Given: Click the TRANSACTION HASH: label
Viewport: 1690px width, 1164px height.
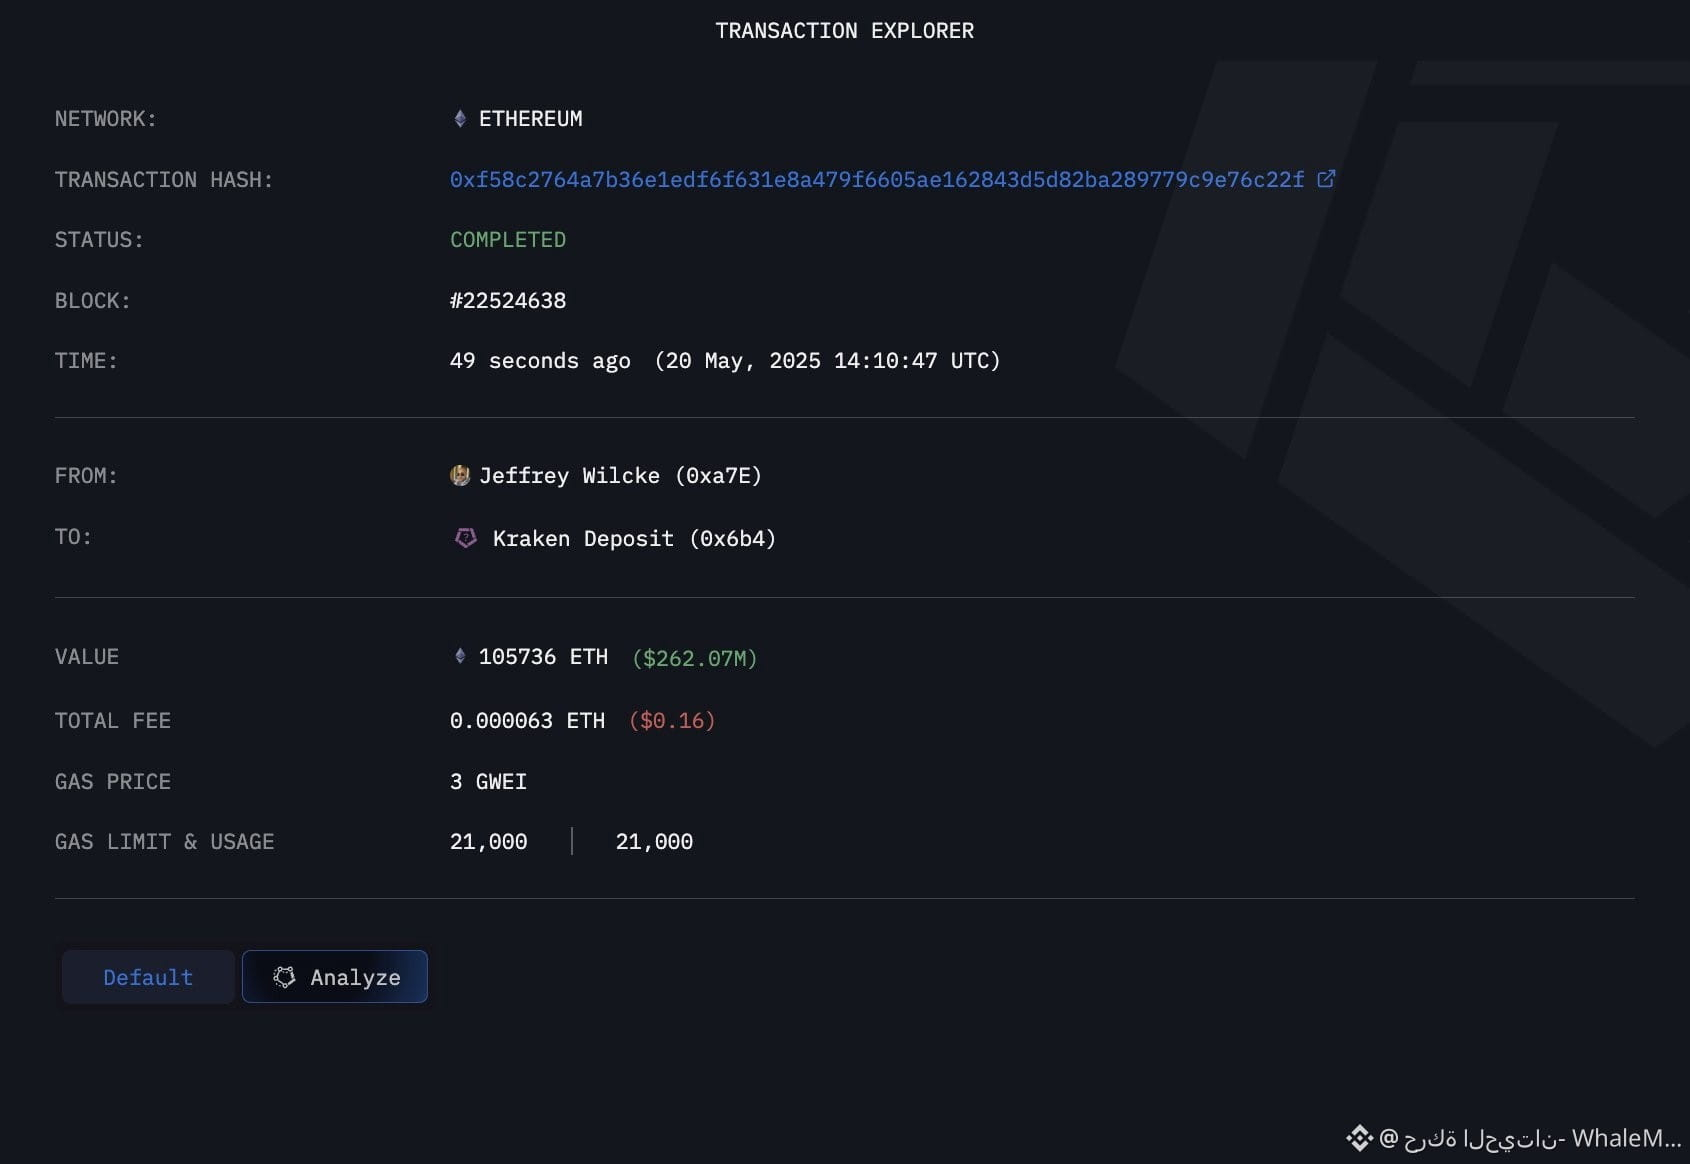Looking at the screenshot, I should [x=164, y=180].
